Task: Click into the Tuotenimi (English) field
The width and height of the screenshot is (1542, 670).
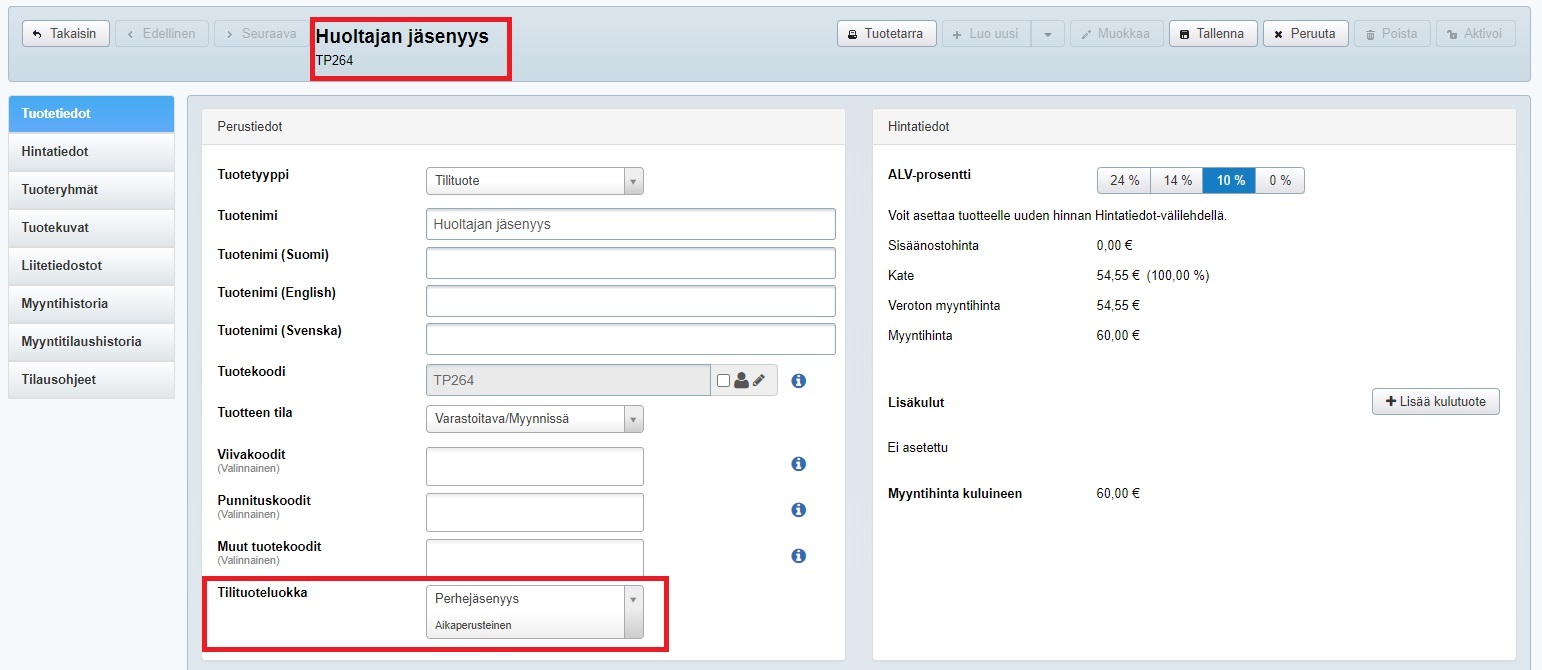Action: [x=630, y=301]
